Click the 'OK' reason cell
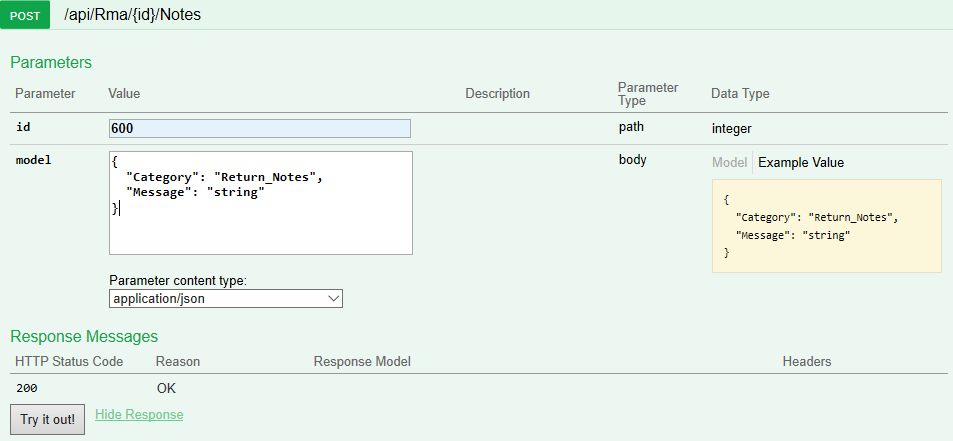 click(166, 388)
